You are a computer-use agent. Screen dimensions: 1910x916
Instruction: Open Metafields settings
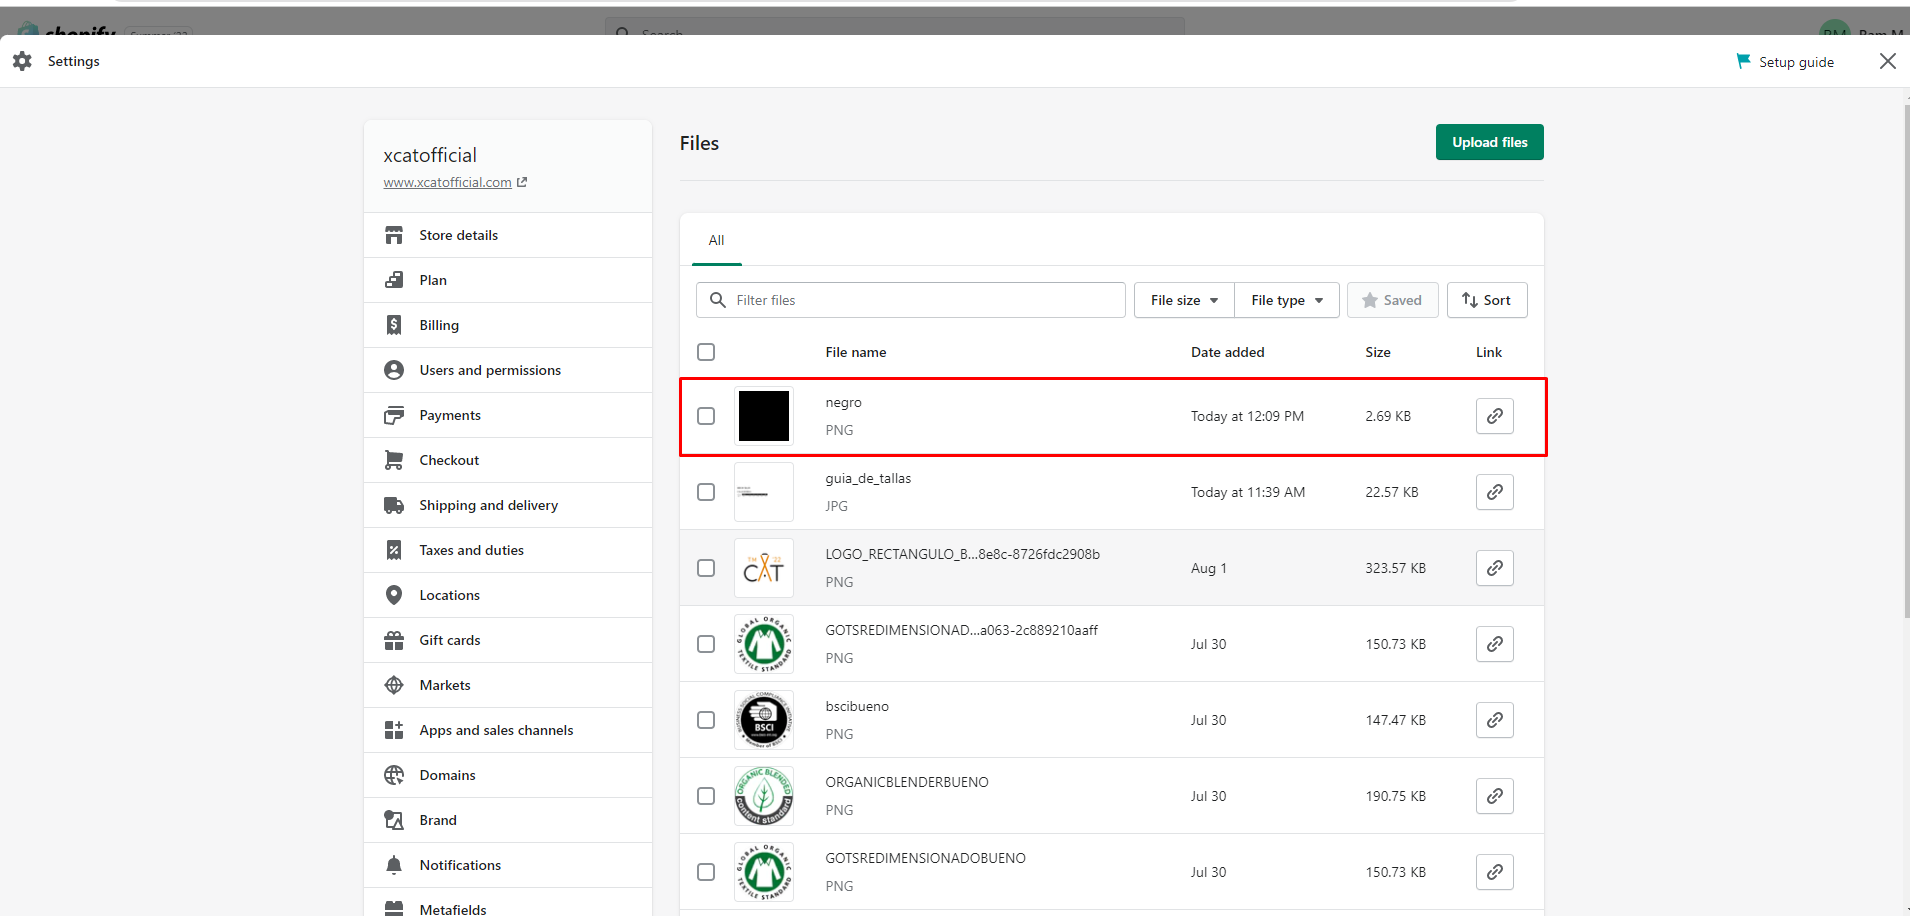pyautogui.click(x=508, y=904)
